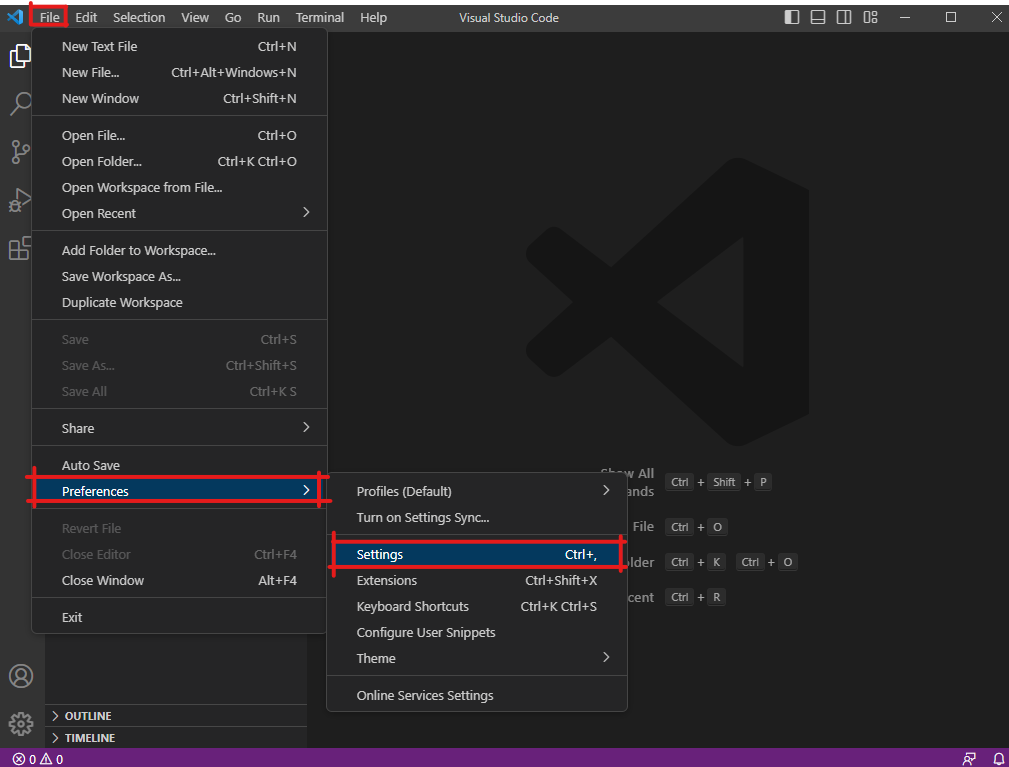Choose Keyboard Shortcuts menu entry

pyautogui.click(x=412, y=606)
